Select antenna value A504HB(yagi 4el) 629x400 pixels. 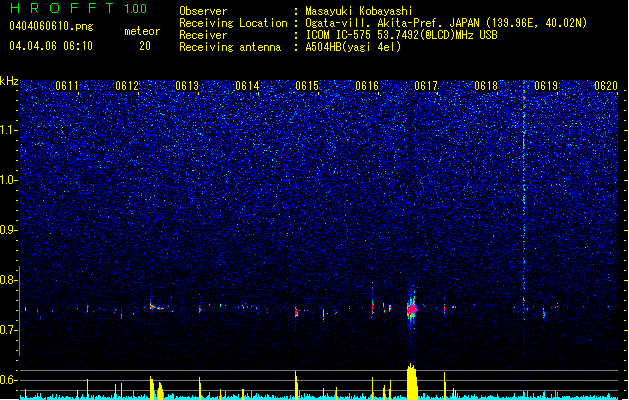[x=353, y=47]
